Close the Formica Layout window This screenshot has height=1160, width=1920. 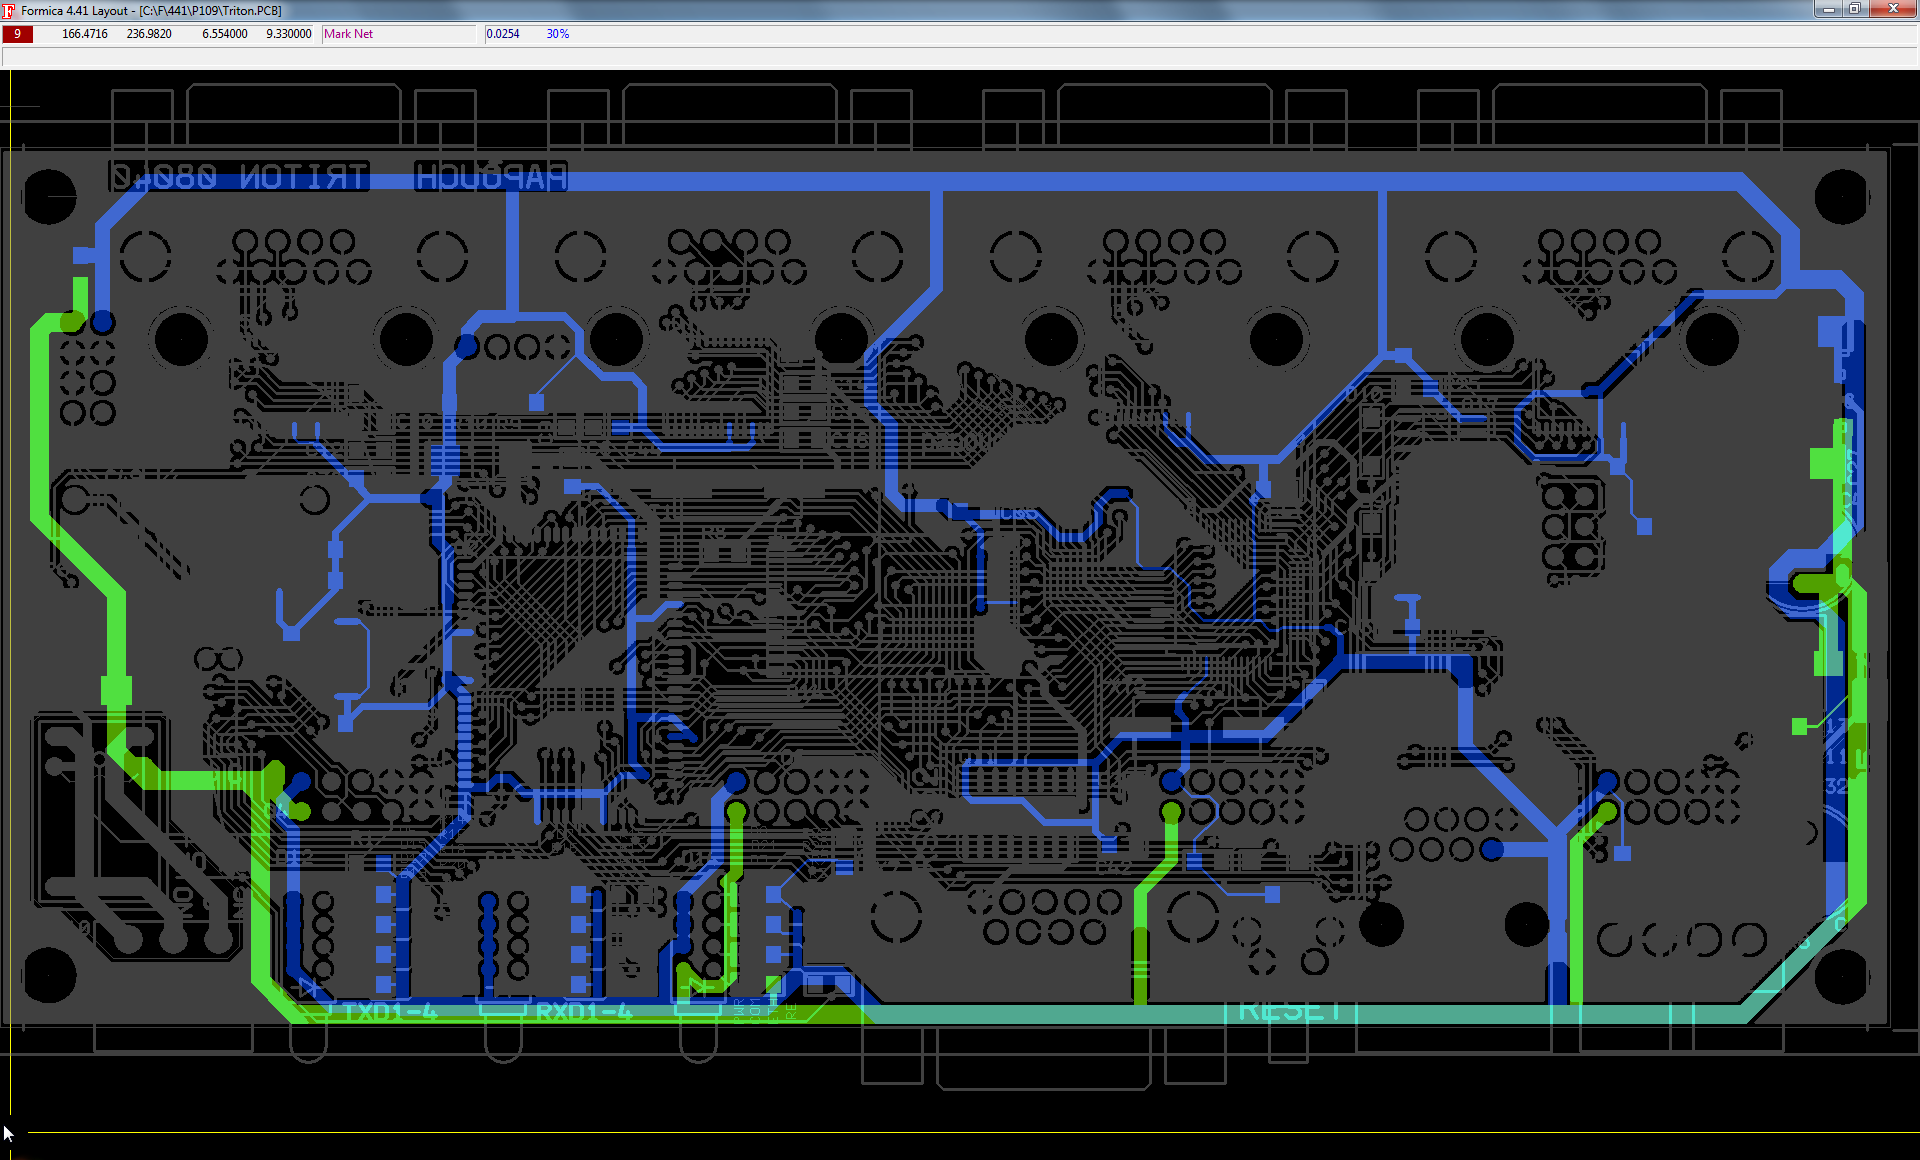(1893, 9)
